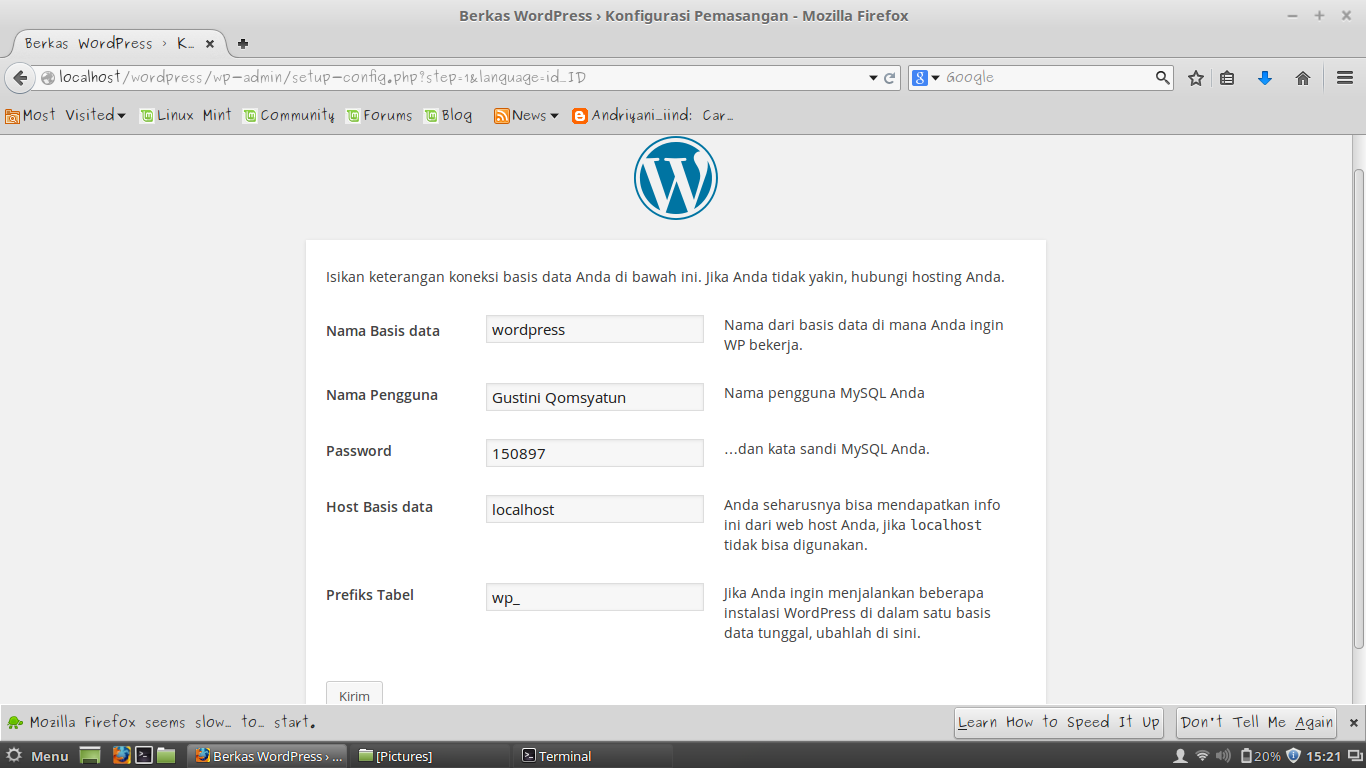
Task: Open the user applet in system tray
Action: click(1180, 756)
